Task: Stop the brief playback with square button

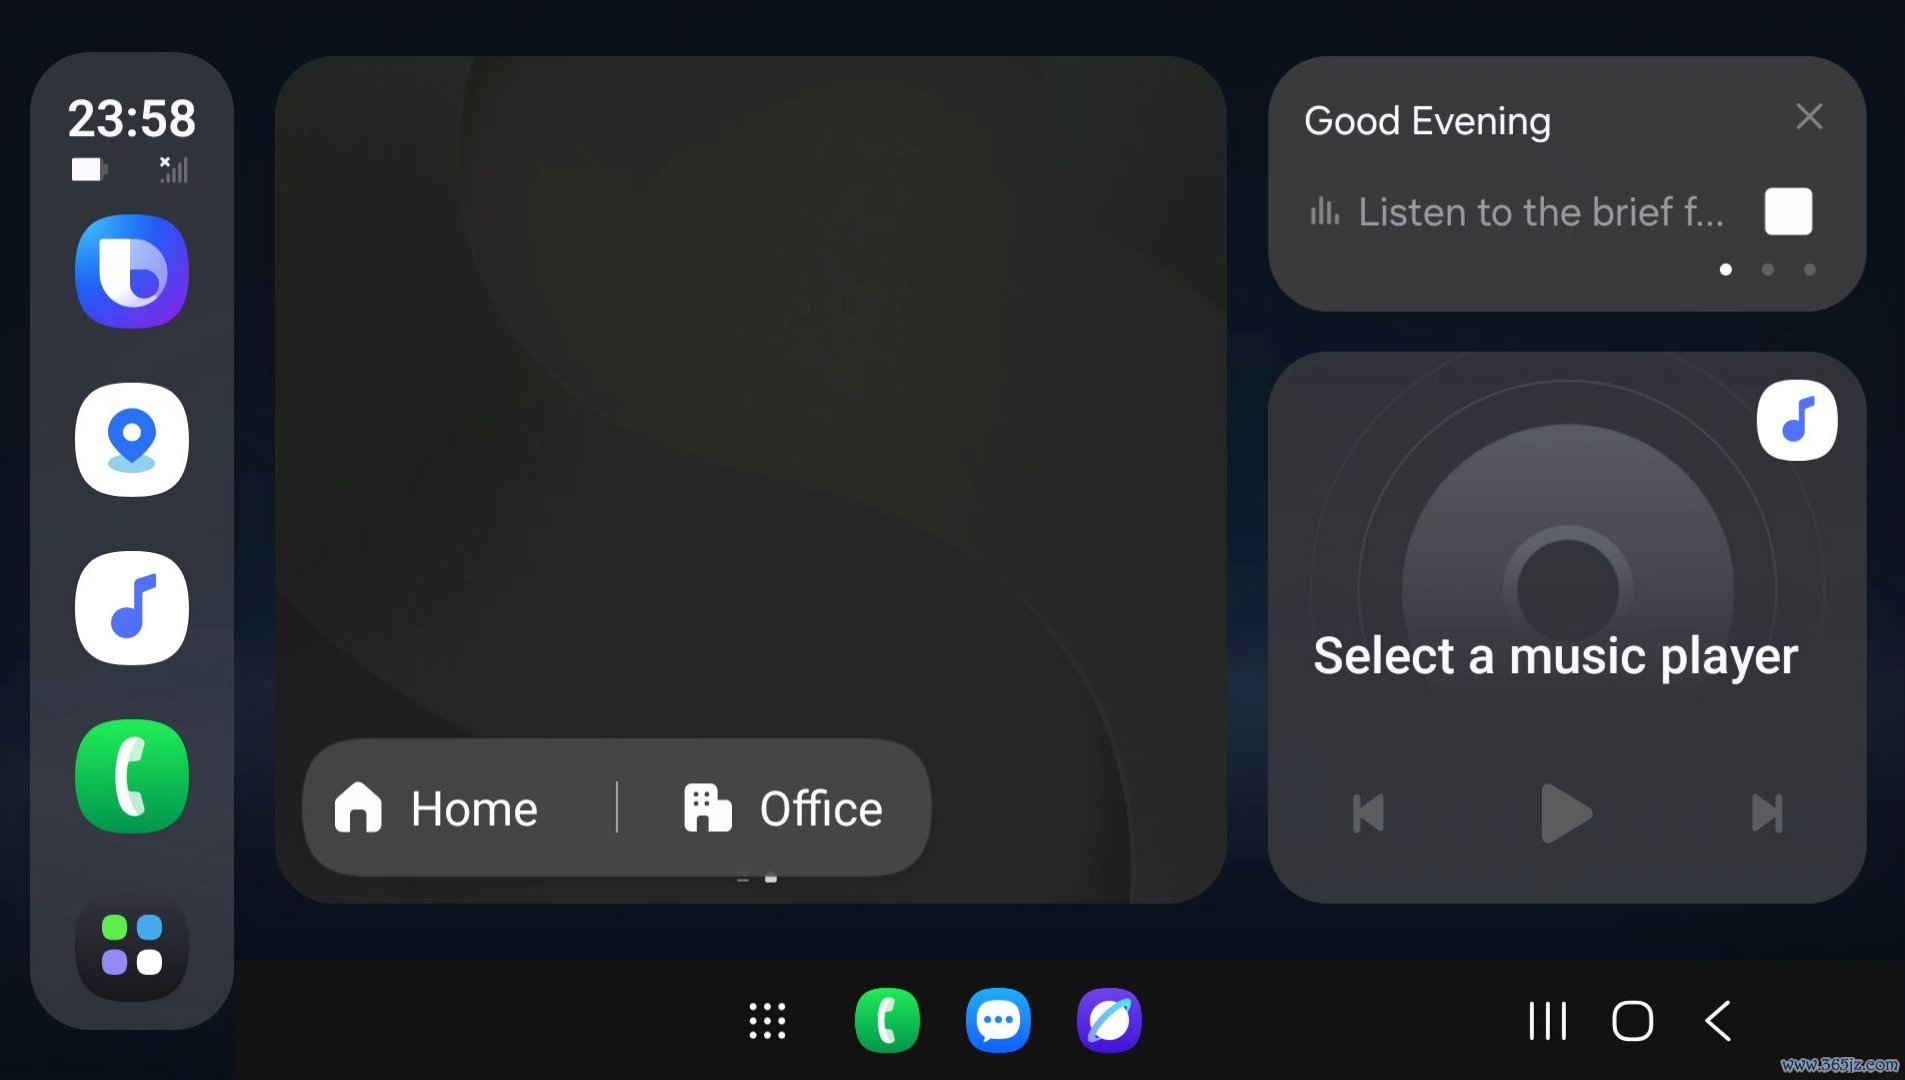Action: coord(1788,211)
